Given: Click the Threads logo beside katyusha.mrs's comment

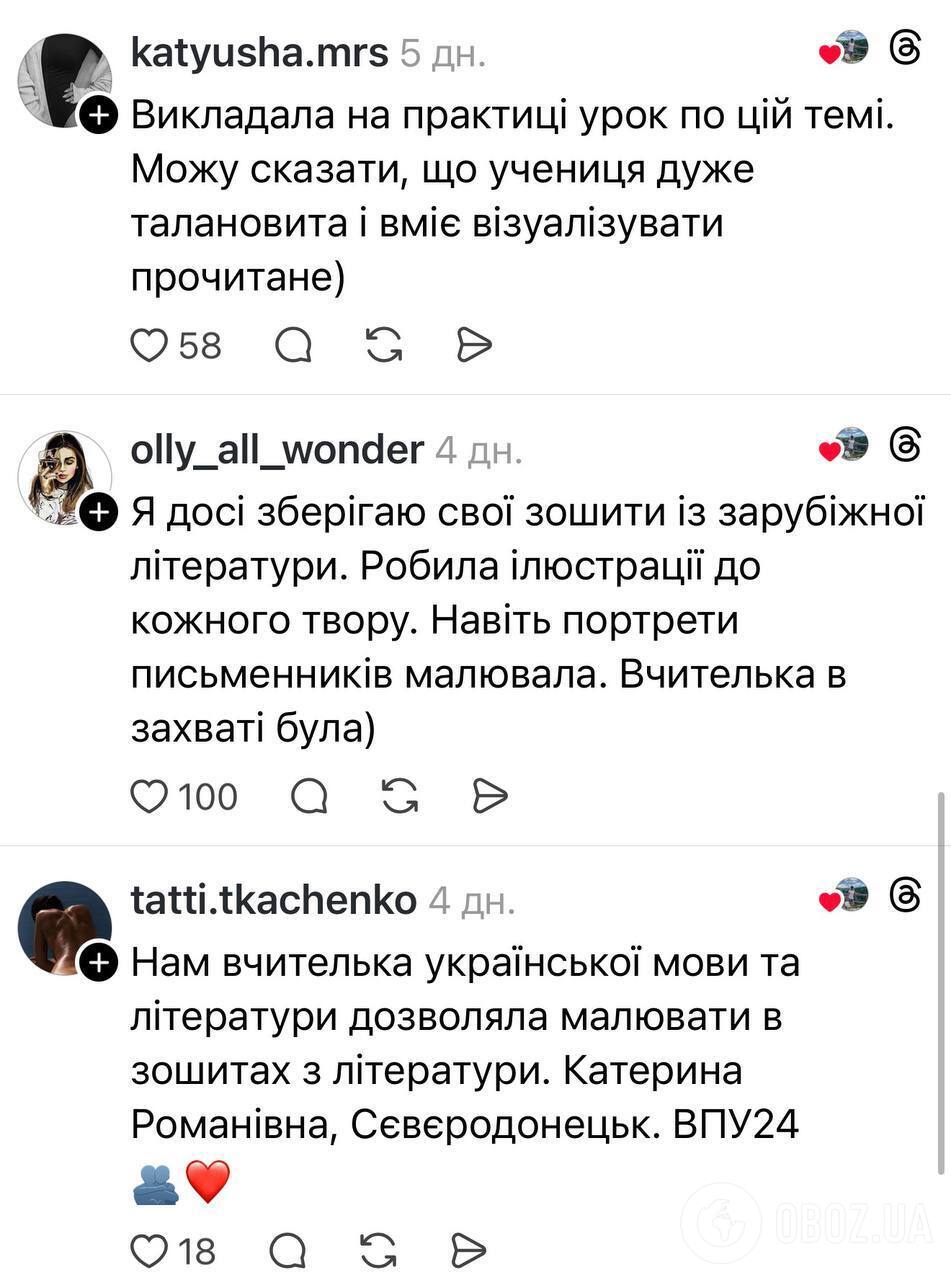Looking at the screenshot, I should pos(906,48).
